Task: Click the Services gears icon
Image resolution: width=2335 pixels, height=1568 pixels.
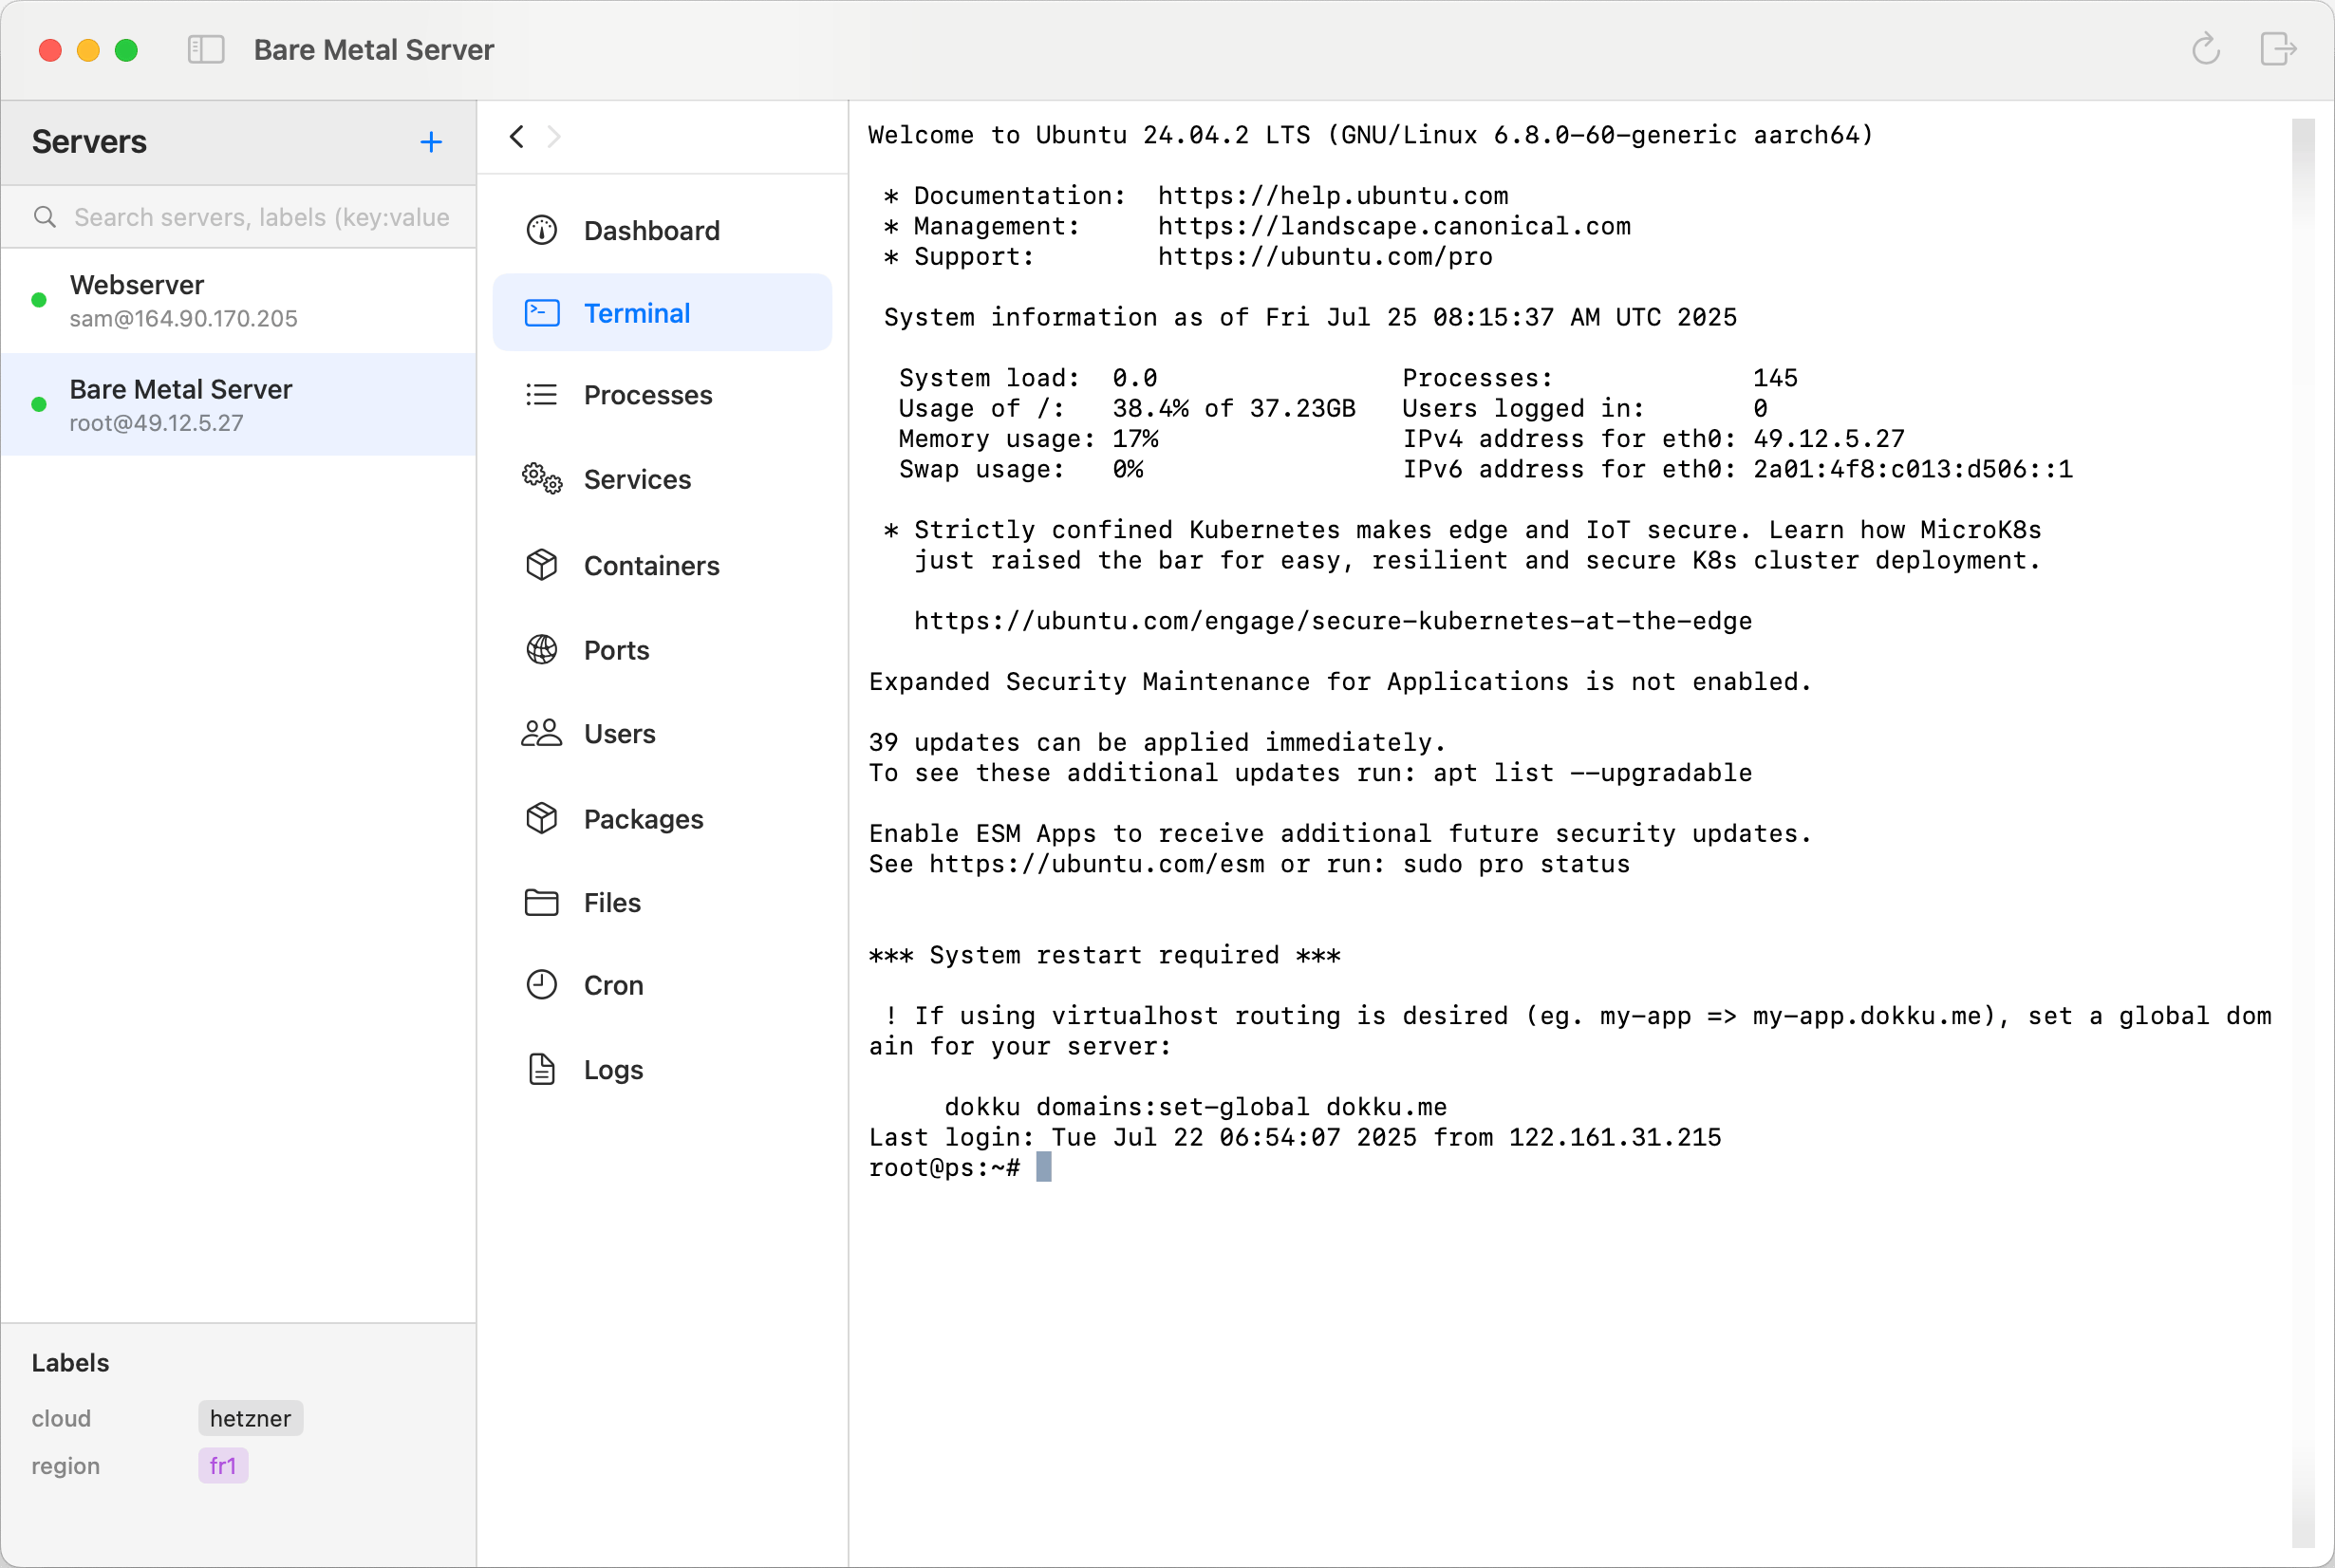Action: [541, 479]
